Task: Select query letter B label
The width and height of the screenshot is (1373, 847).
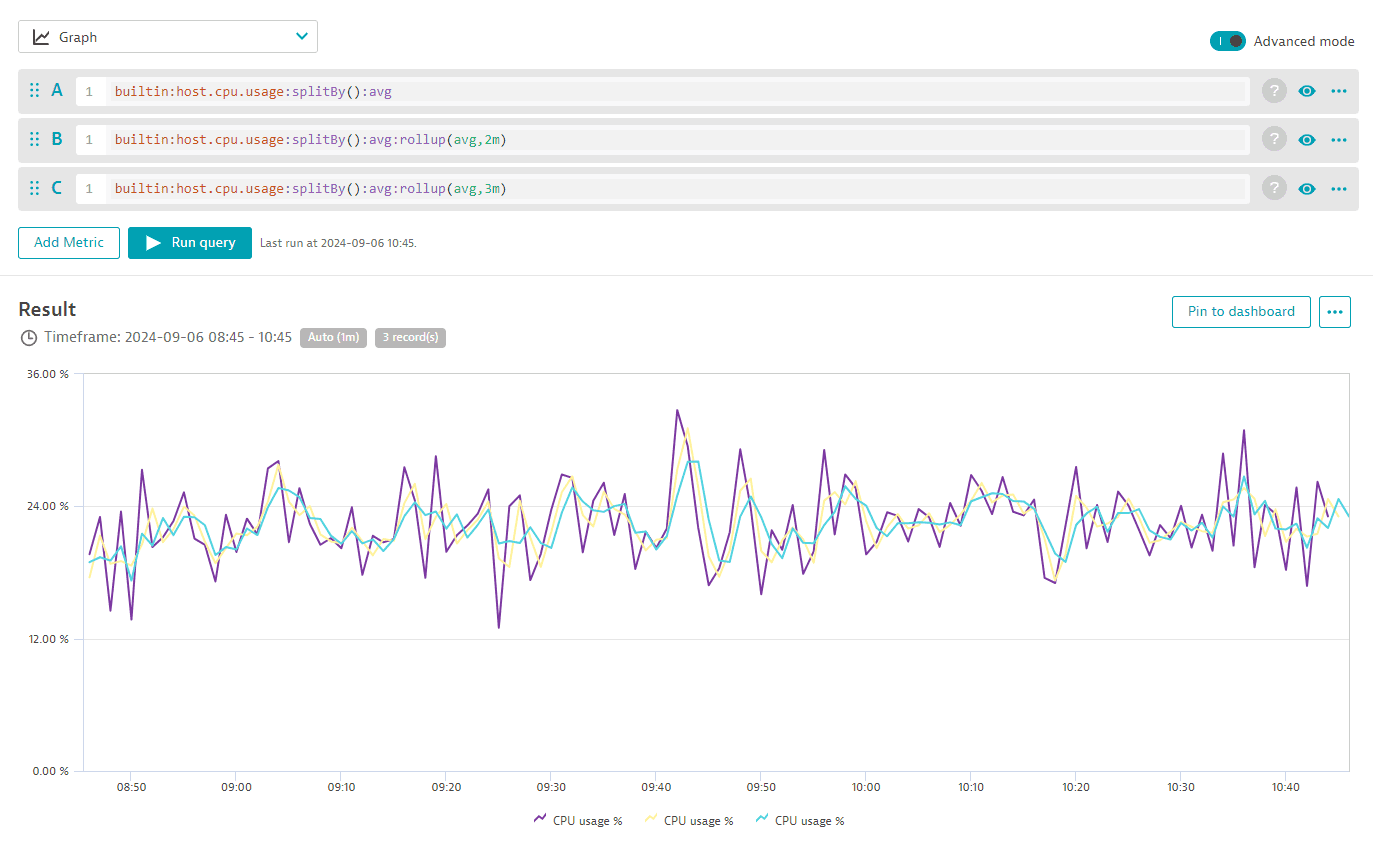Action: pos(57,139)
